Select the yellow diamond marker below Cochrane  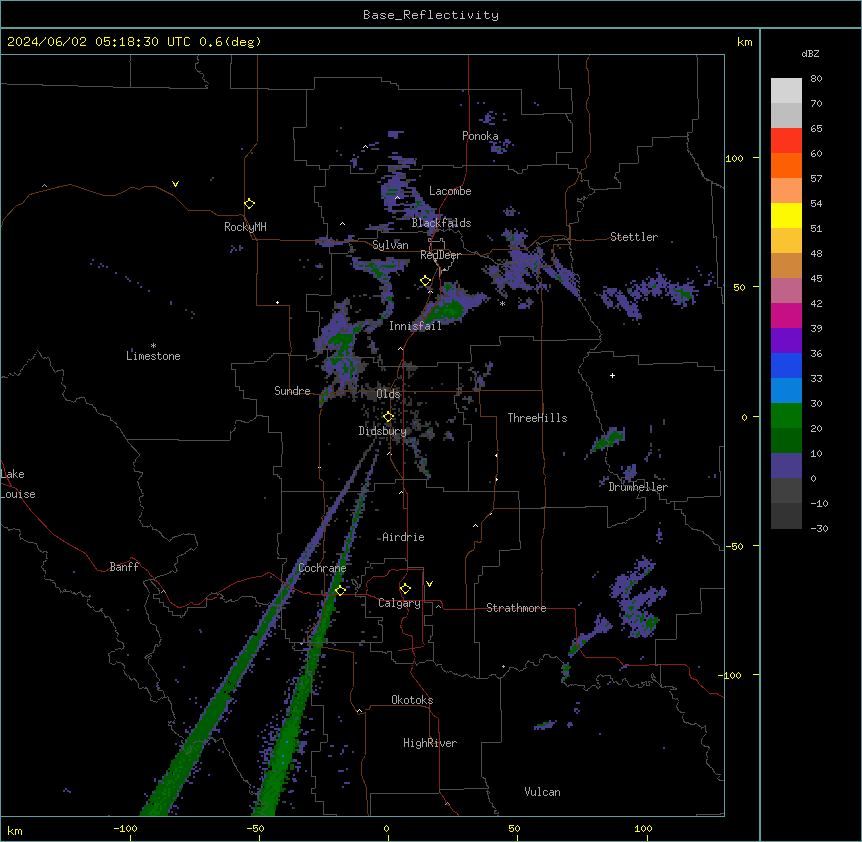[x=340, y=590]
